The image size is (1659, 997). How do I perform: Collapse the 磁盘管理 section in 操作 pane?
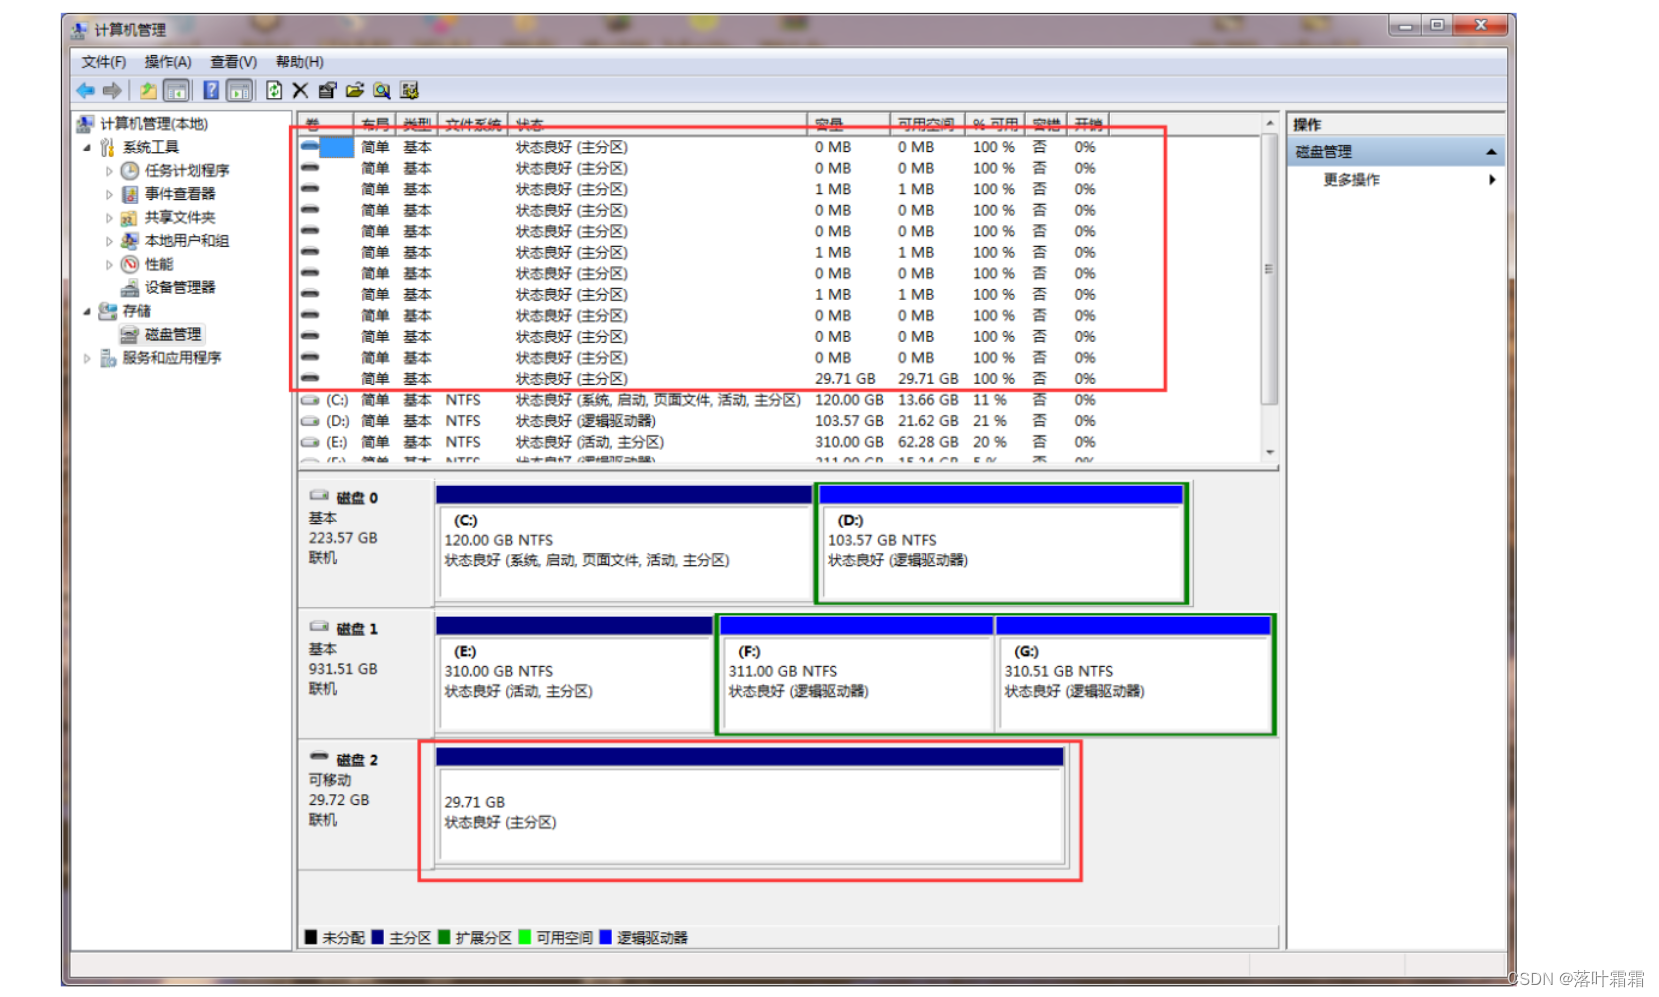[x=1491, y=152]
